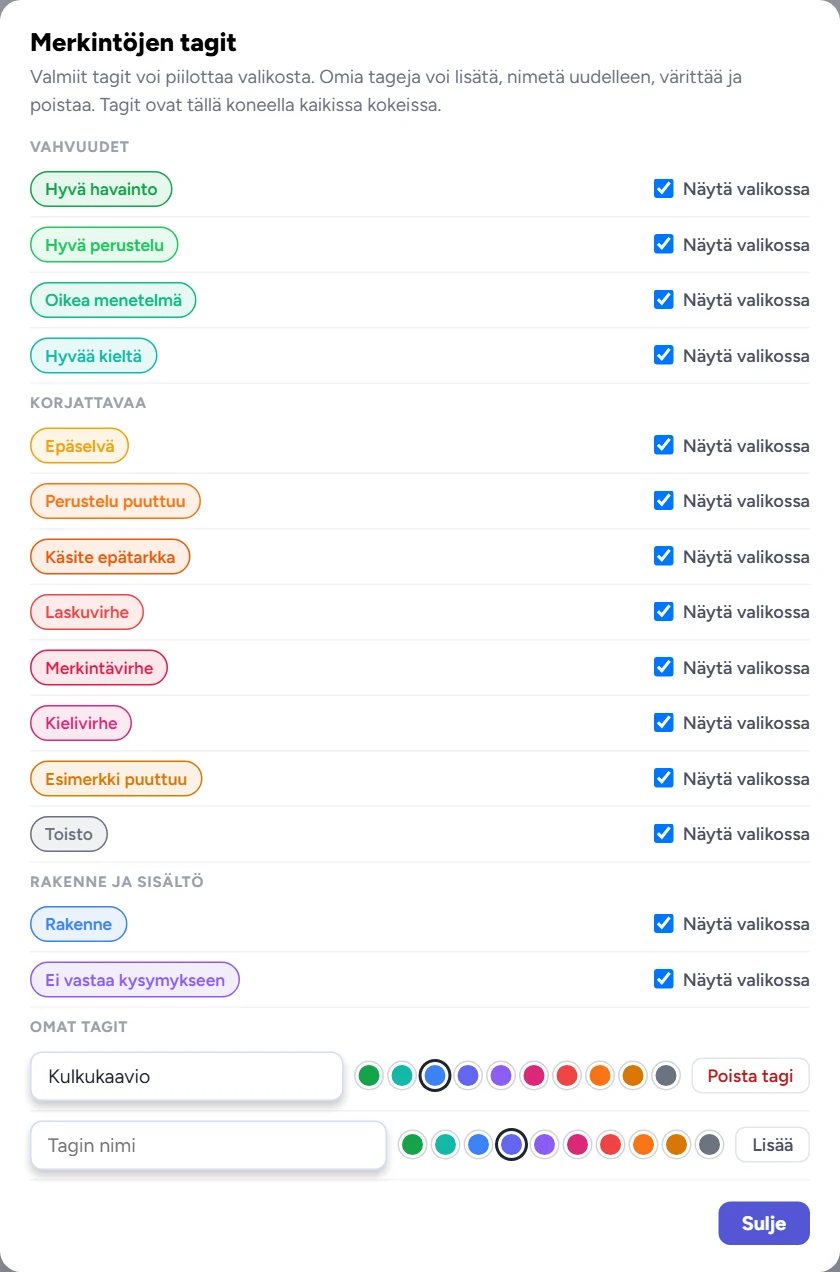Edit the Kulkukaavio tag name field

pyautogui.click(x=187, y=1077)
